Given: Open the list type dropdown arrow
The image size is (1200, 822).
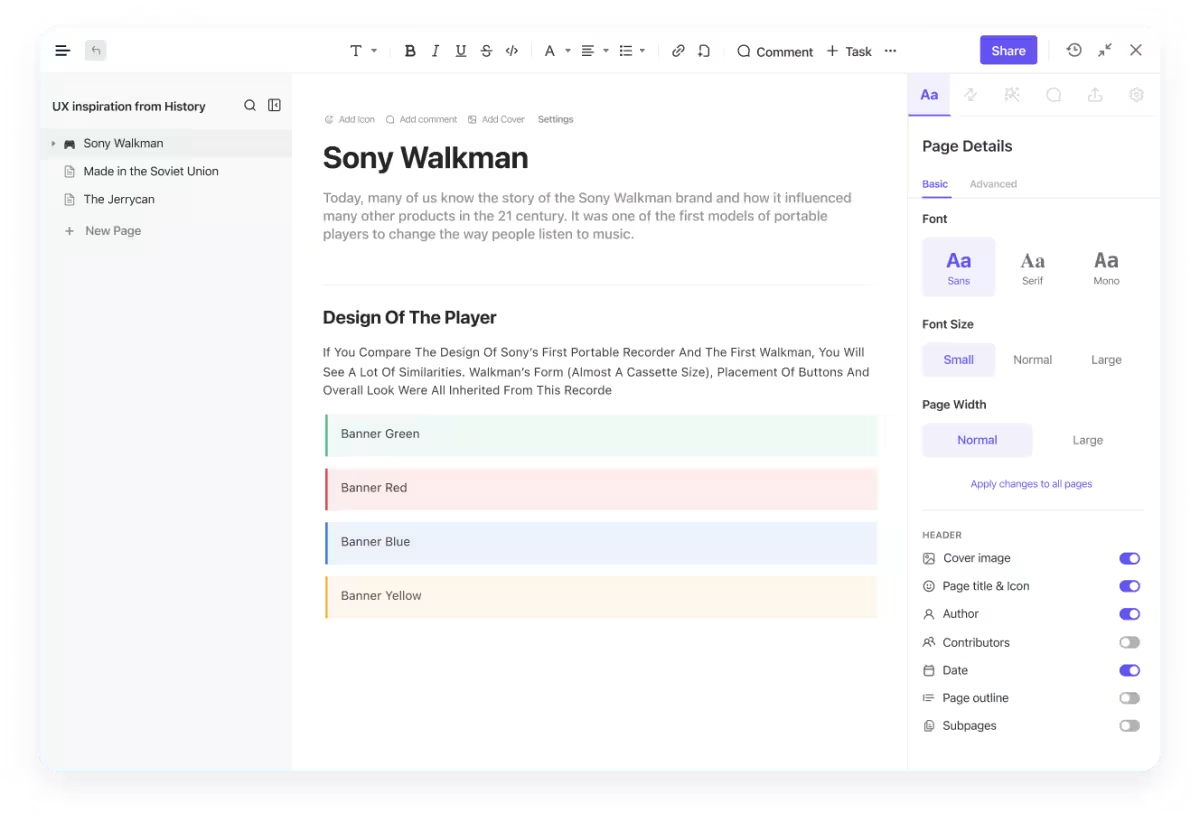Looking at the screenshot, I should tap(642, 51).
